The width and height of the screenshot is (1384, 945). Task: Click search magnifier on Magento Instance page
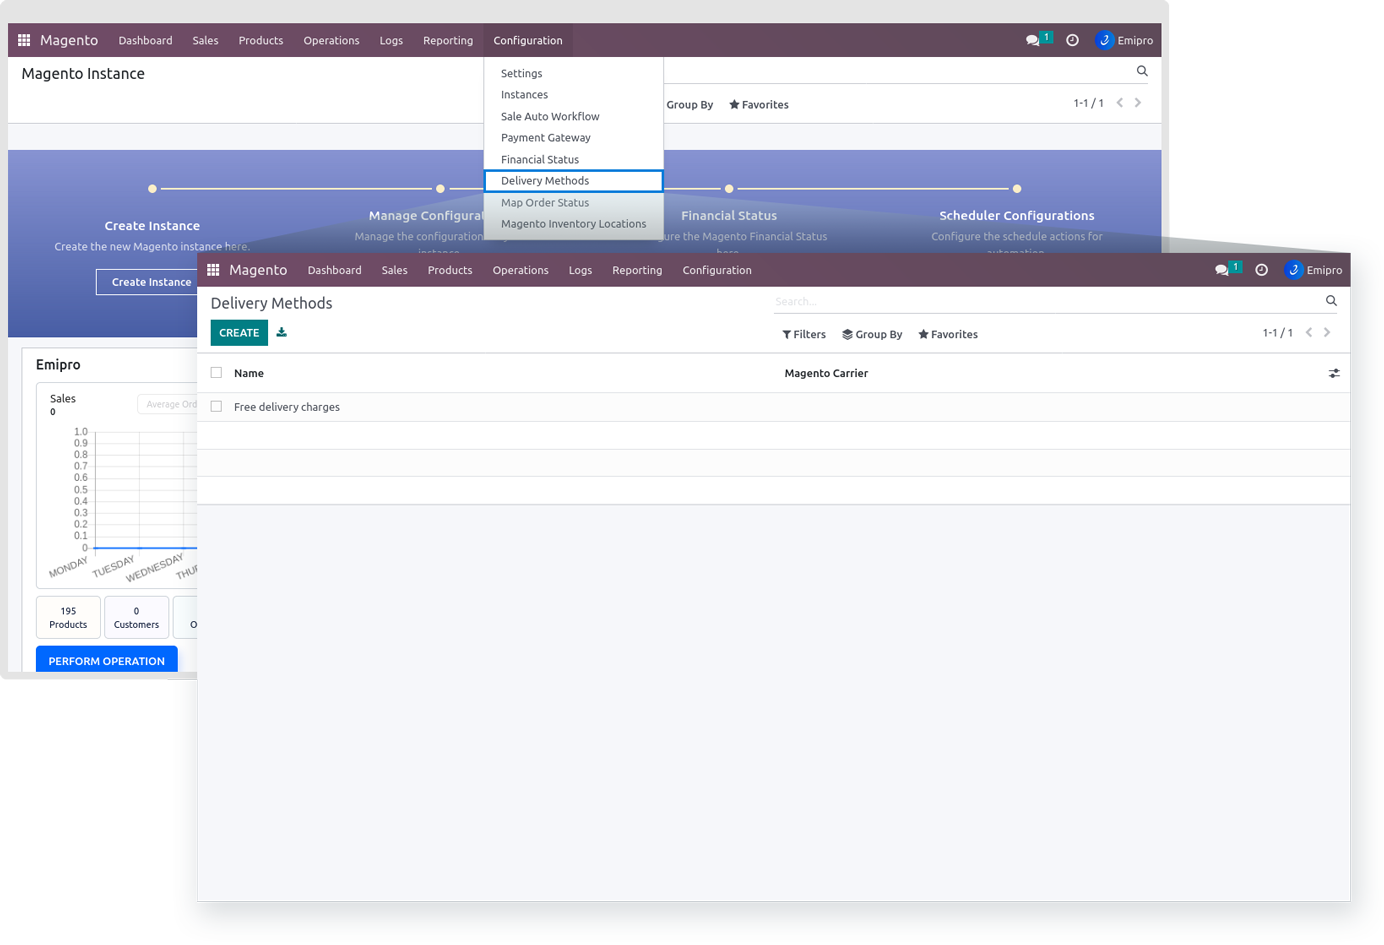1142,71
